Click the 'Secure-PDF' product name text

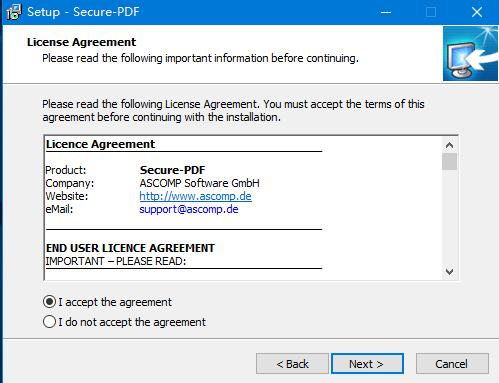click(172, 170)
